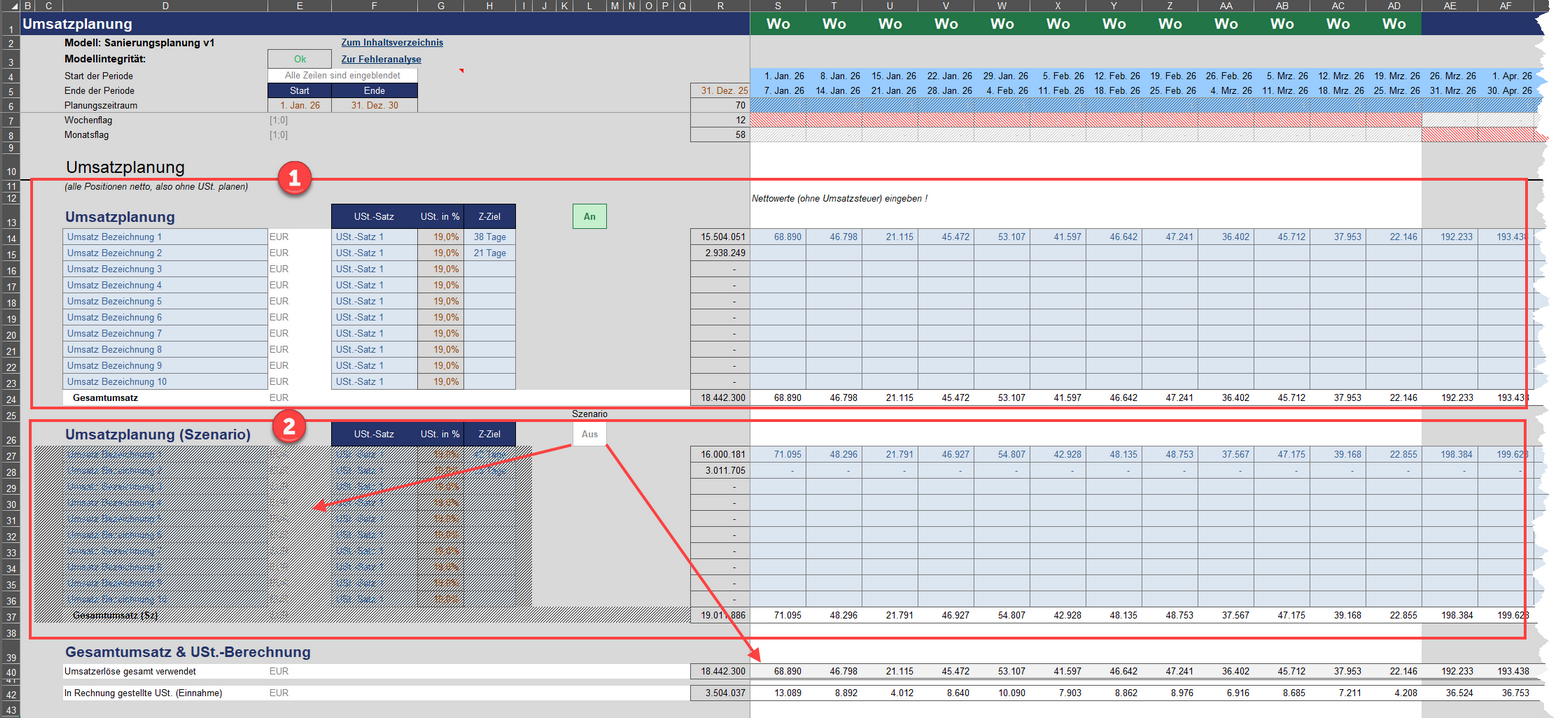This screenshot has width=1554, height=718.
Task: Open USt.-Satz 1 cell for Umsatz Bezeichnung 3
Action: [374, 269]
